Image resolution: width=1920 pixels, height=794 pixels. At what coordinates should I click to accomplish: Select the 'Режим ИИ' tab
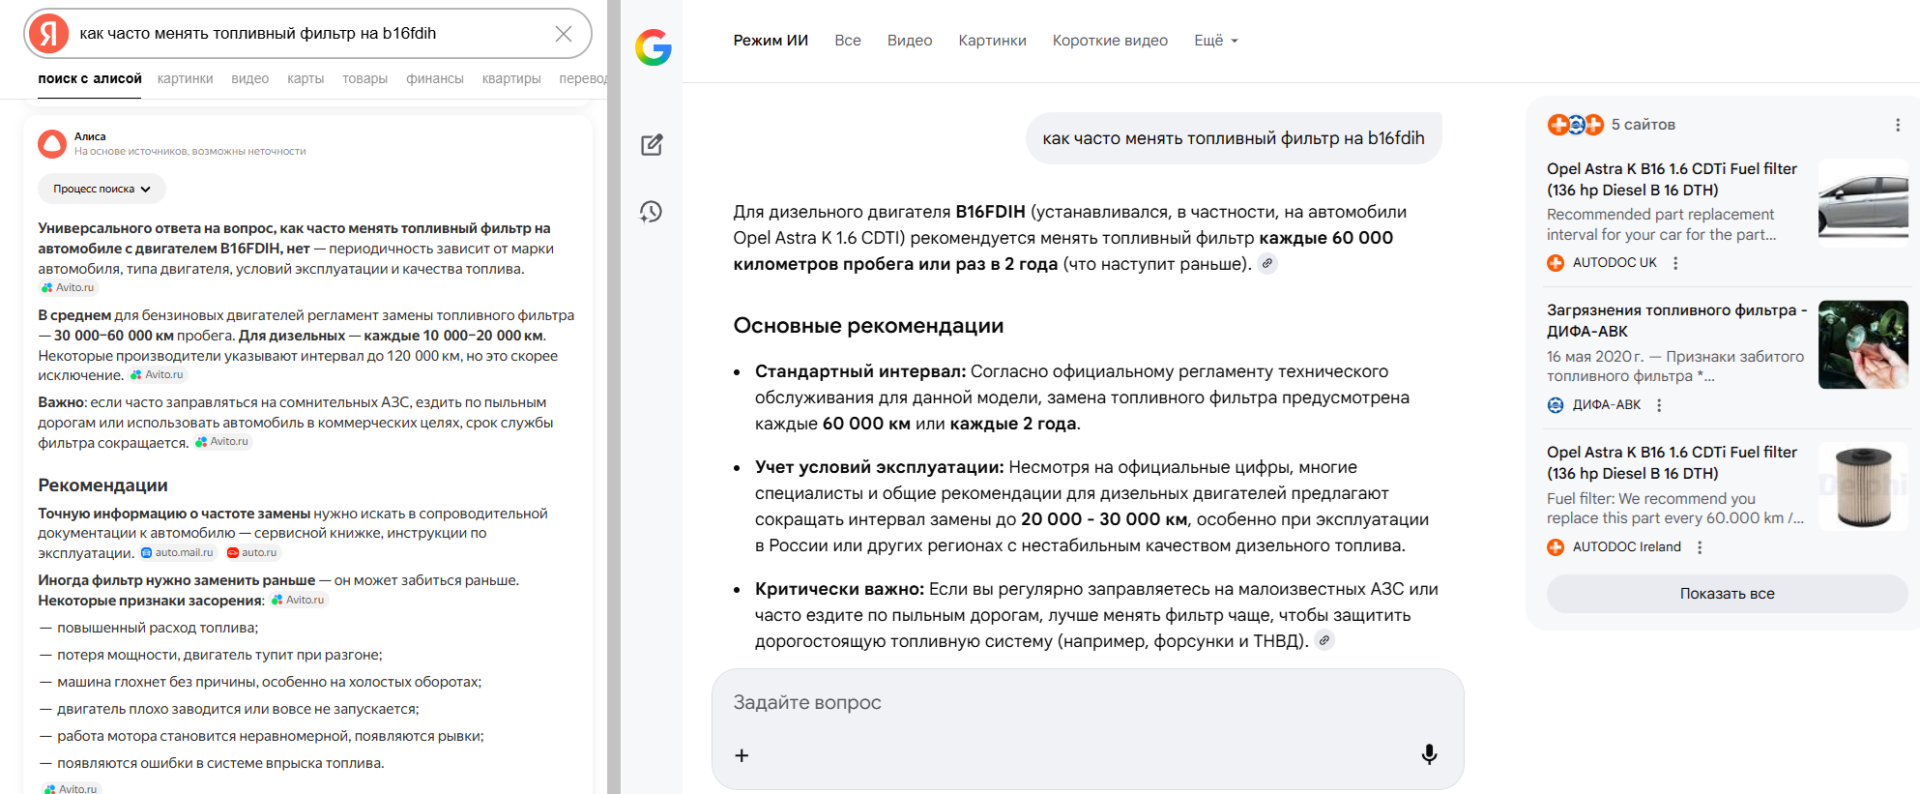click(x=770, y=40)
